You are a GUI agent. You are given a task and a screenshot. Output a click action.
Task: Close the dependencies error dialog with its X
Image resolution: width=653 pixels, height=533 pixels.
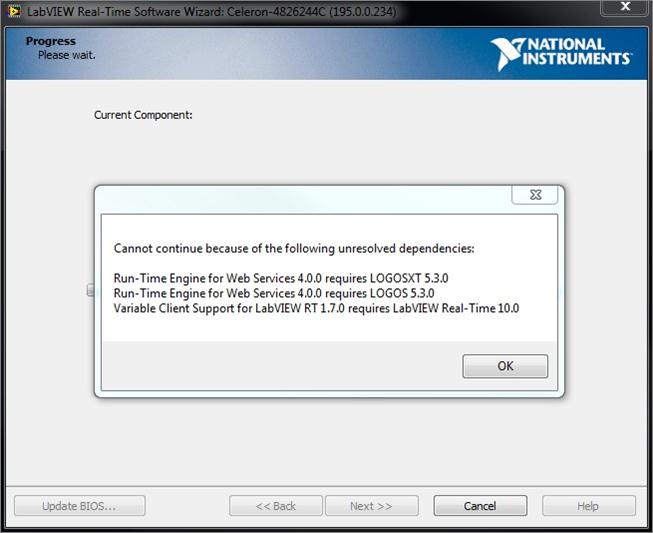pyautogui.click(x=535, y=195)
